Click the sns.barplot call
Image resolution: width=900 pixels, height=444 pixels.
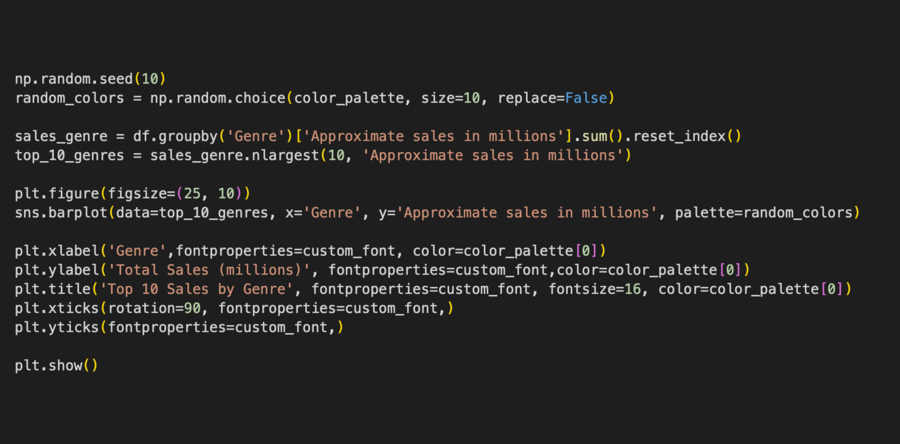coord(60,212)
